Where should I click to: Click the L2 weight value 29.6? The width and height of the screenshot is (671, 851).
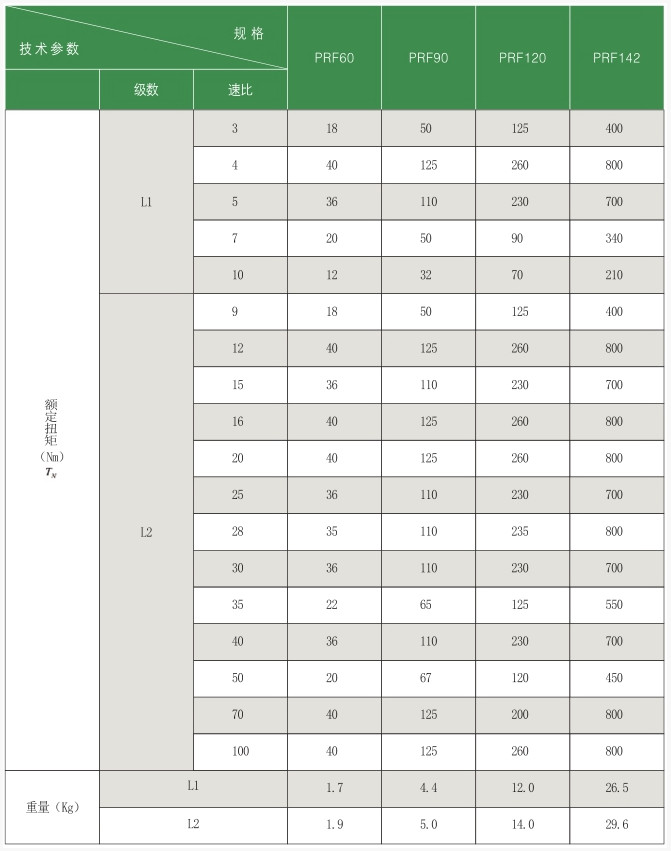click(x=616, y=825)
